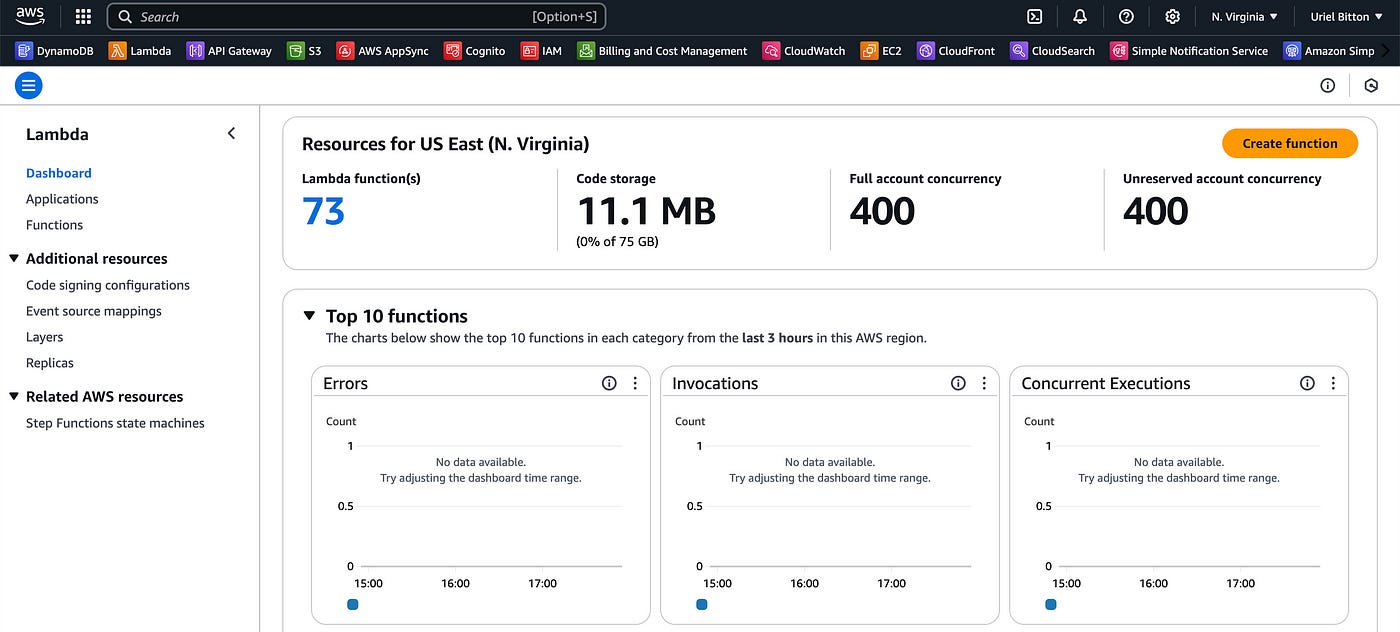
Task: Open S3 from favorites bar
Action: 304,51
